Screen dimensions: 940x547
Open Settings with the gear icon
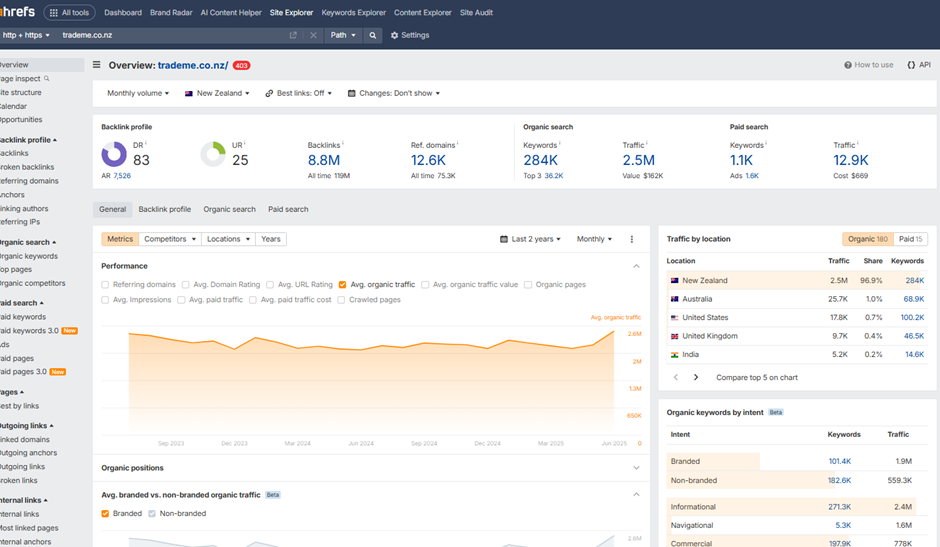(410, 35)
